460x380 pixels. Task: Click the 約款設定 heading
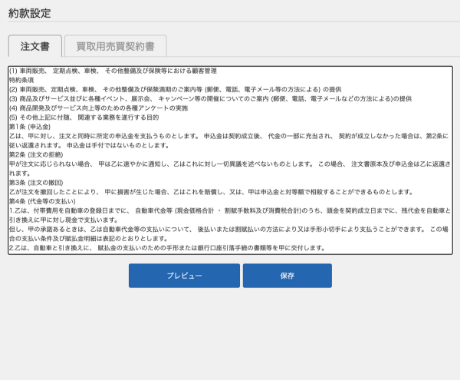pos(30,13)
